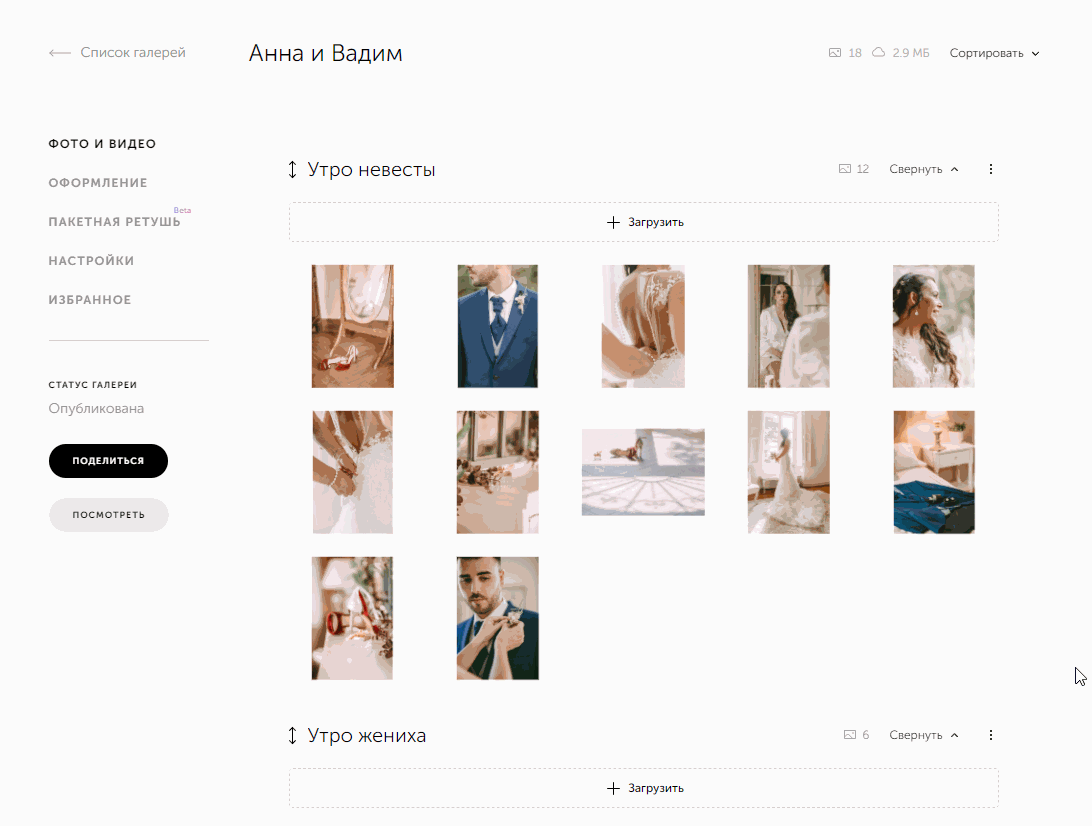Image resolution: width=1092 pixels, height=826 pixels.
Task: Go to Настройки in sidebar
Action: 91,261
